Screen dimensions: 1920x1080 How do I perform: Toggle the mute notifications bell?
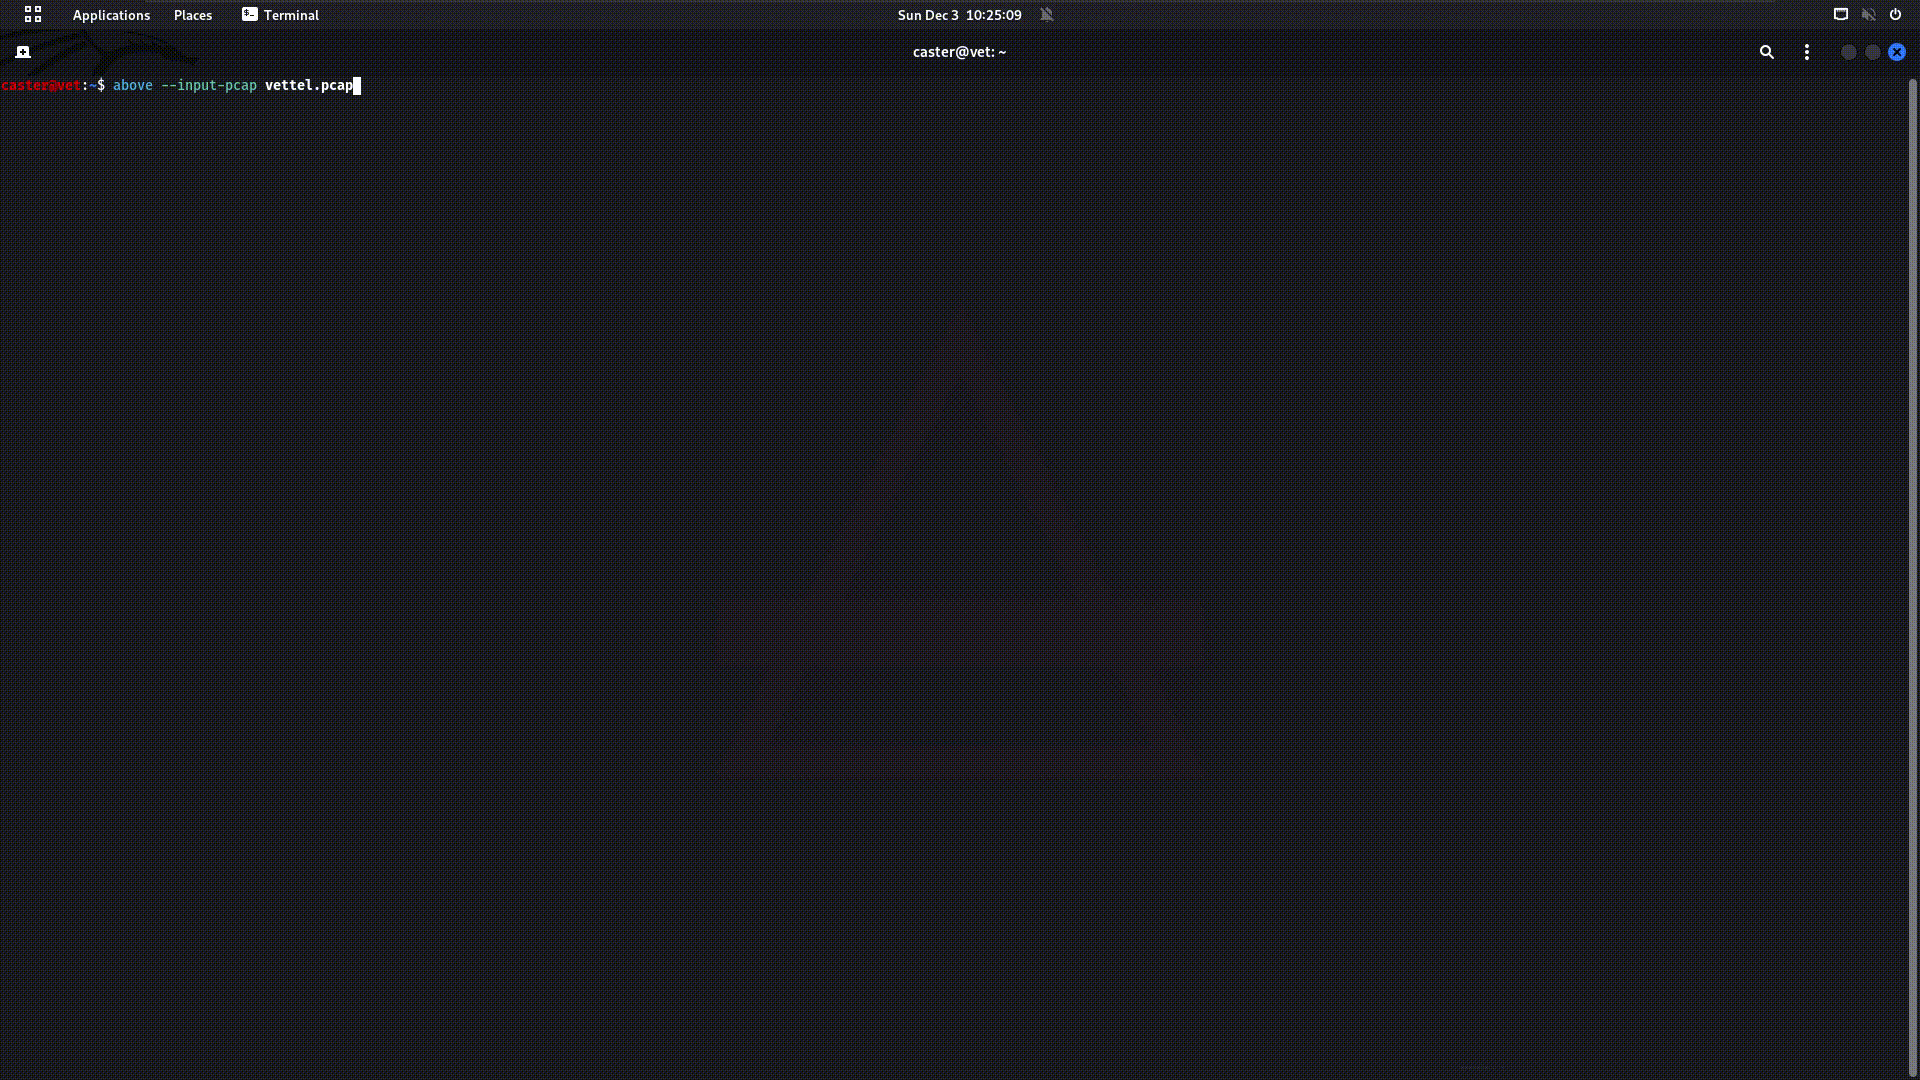1047,13
